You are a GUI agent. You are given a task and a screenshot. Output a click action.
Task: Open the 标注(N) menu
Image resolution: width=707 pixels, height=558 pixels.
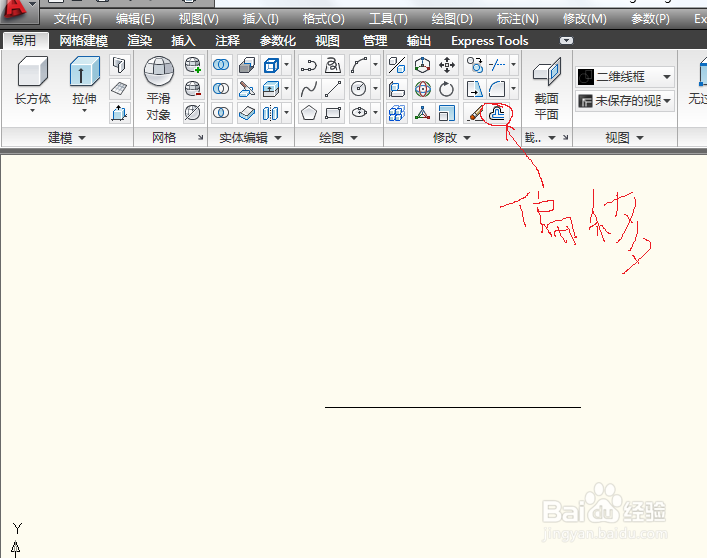517,19
